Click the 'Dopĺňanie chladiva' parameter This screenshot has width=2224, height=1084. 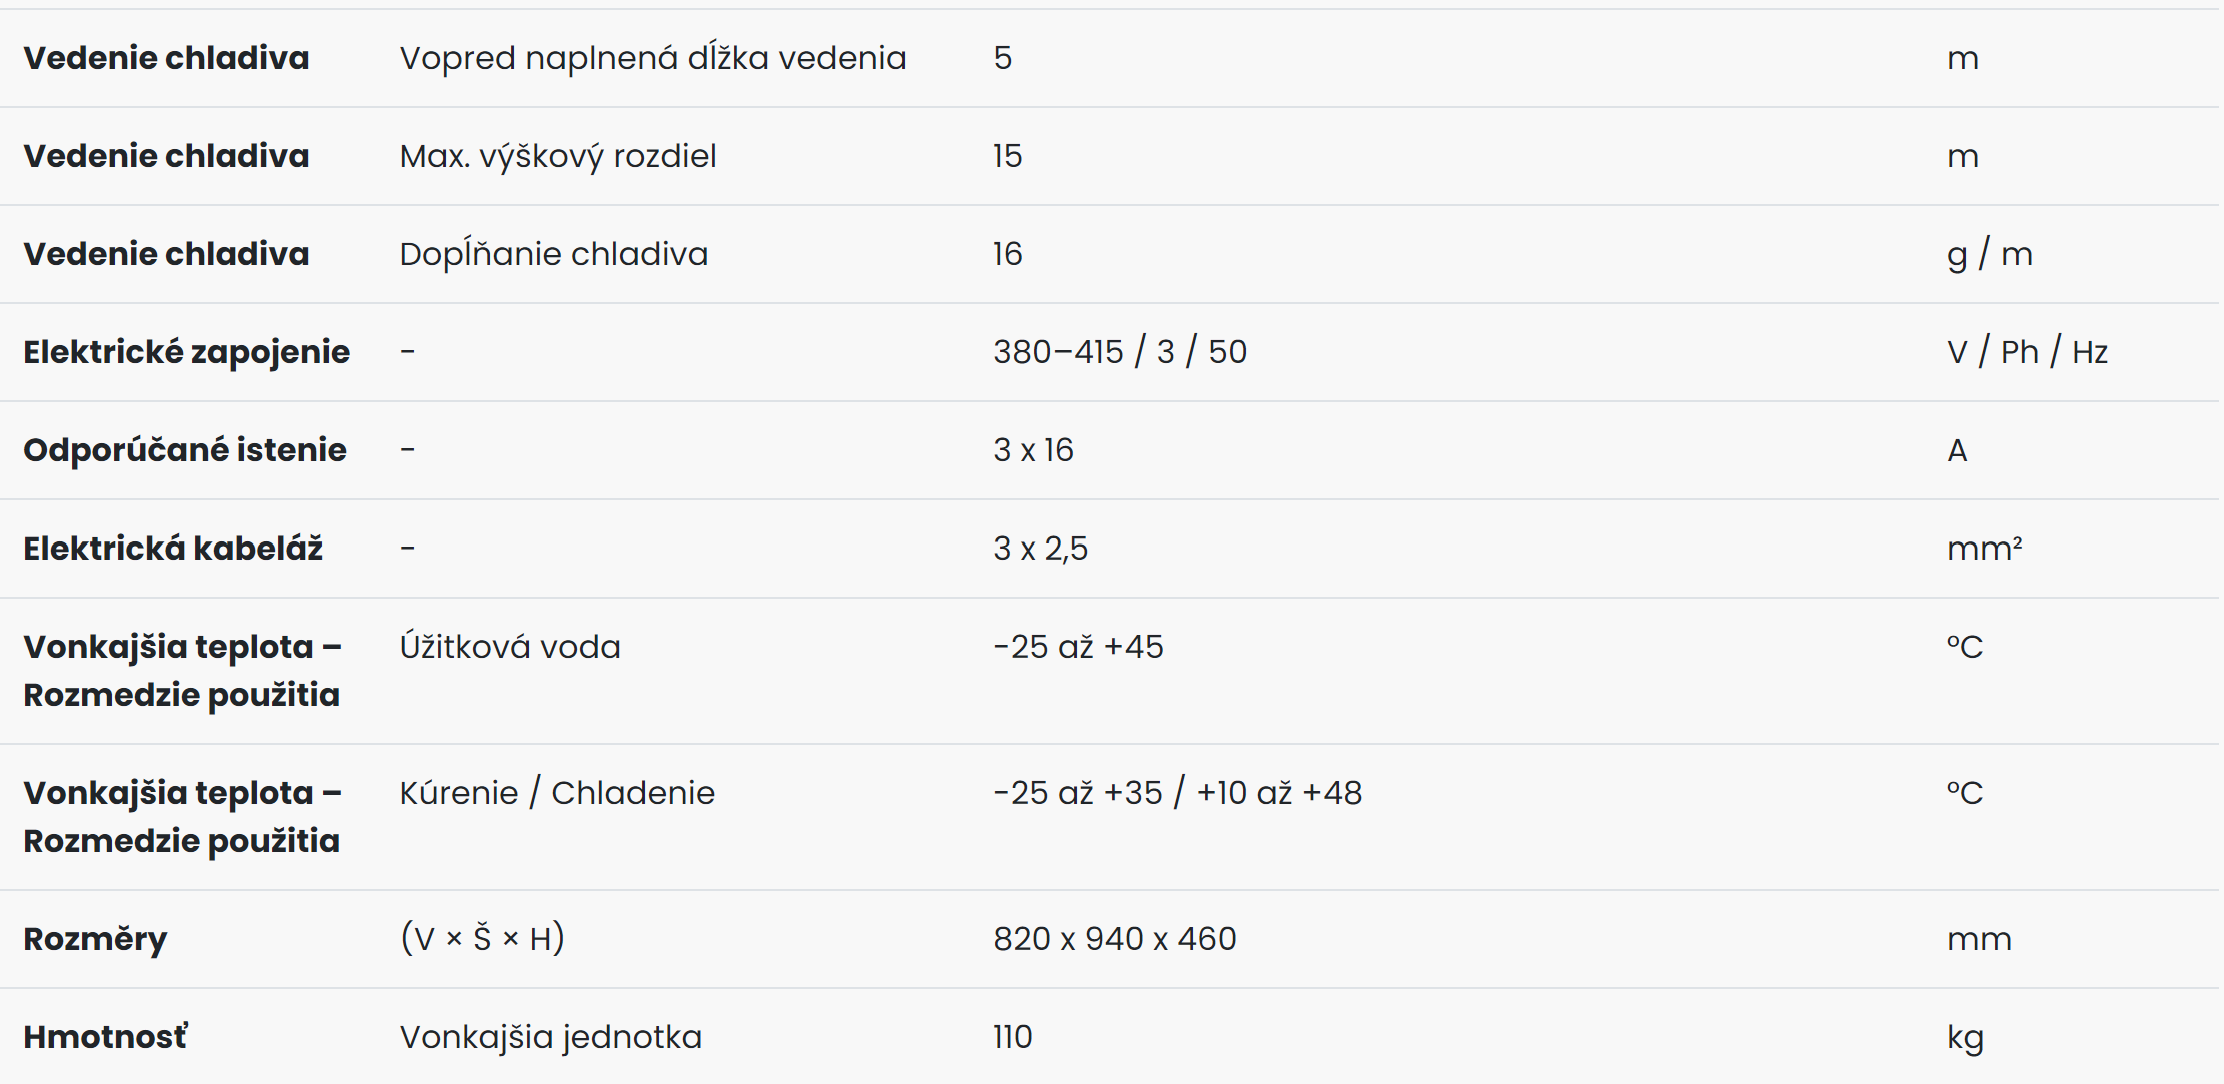(554, 253)
